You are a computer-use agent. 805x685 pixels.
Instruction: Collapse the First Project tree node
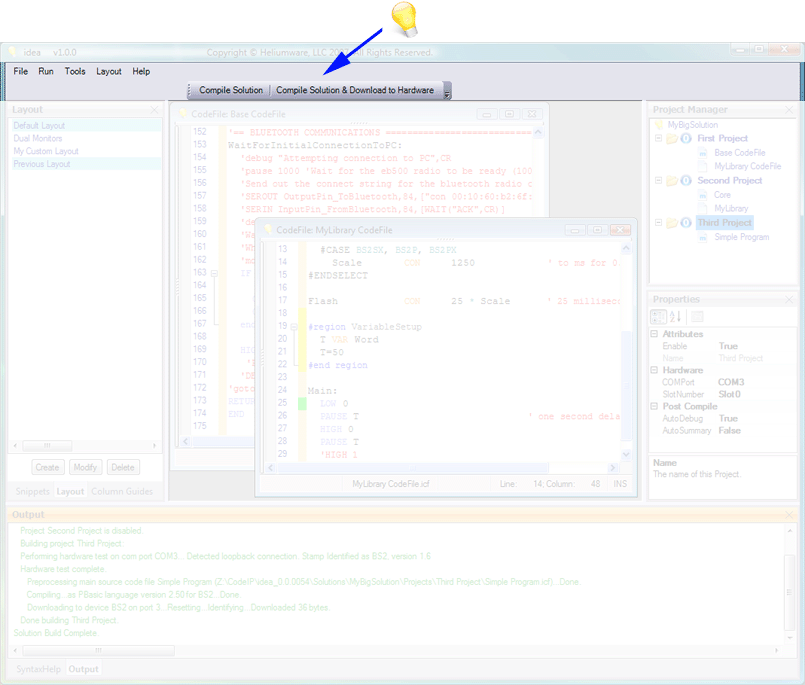[659, 138]
